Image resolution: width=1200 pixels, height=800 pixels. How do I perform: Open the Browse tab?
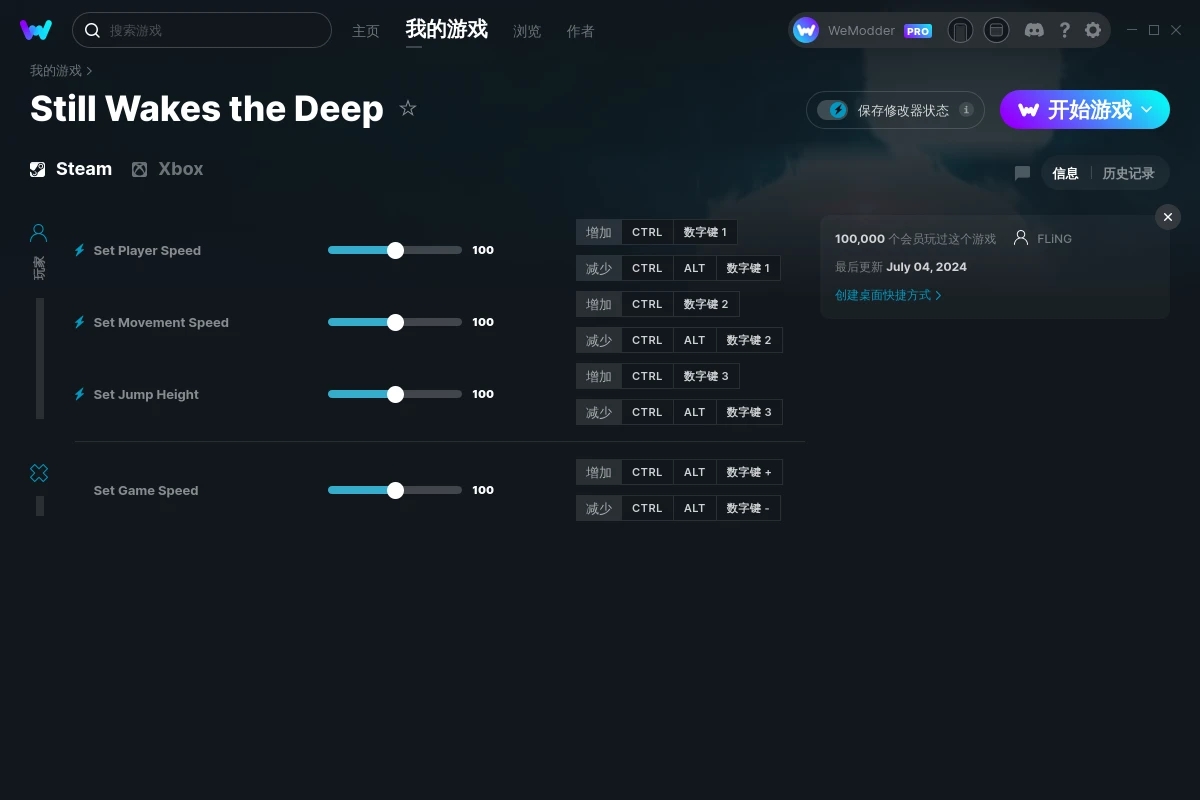pos(527,31)
